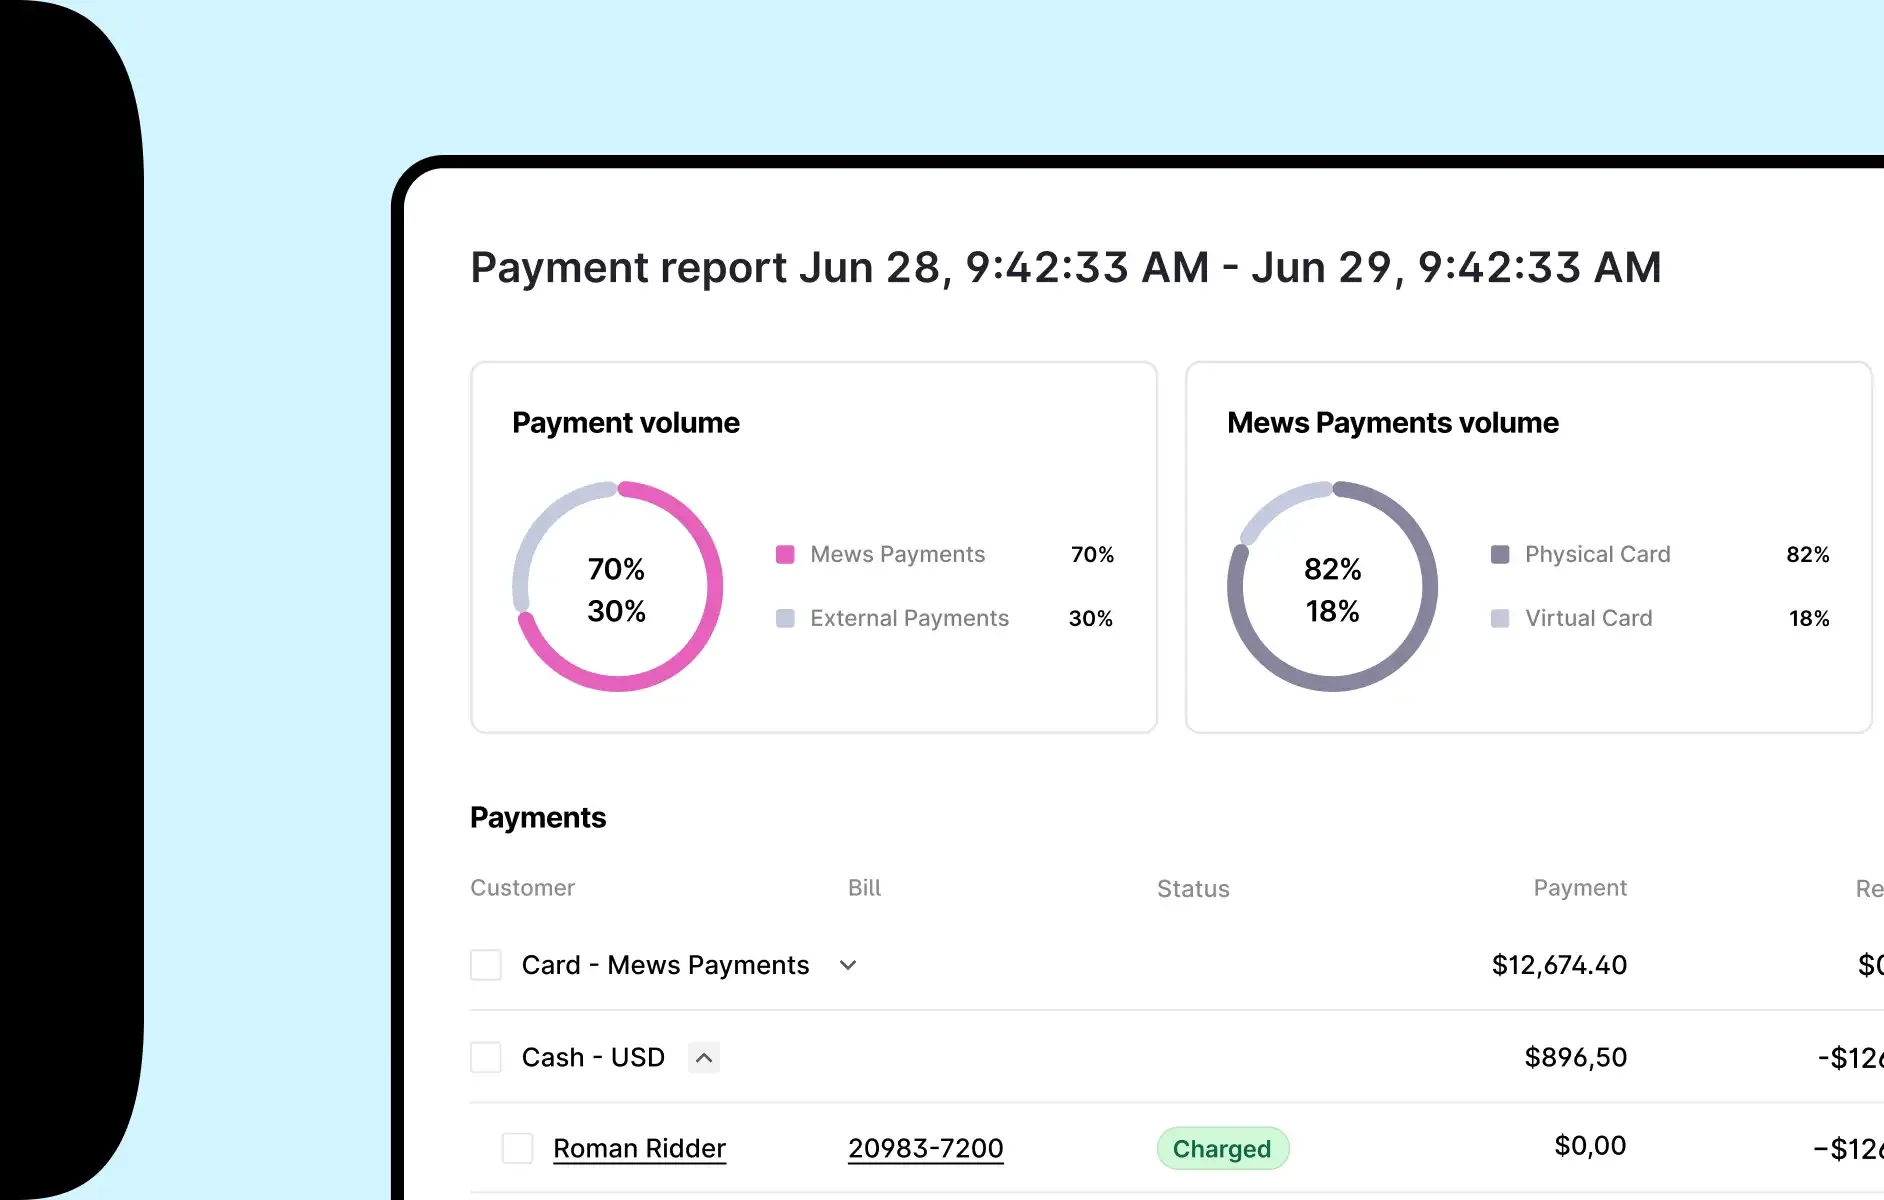Screen dimensions: 1884x1200
Task: Click the Bill column header
Action: click(864, 888)
